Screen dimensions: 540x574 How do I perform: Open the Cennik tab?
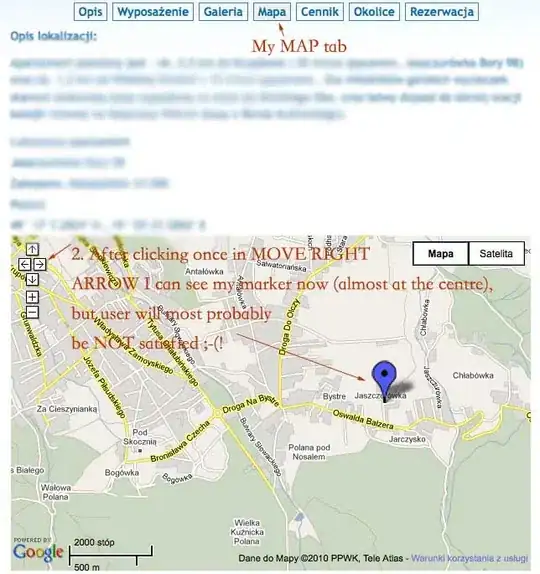click(x=320, y=12)
